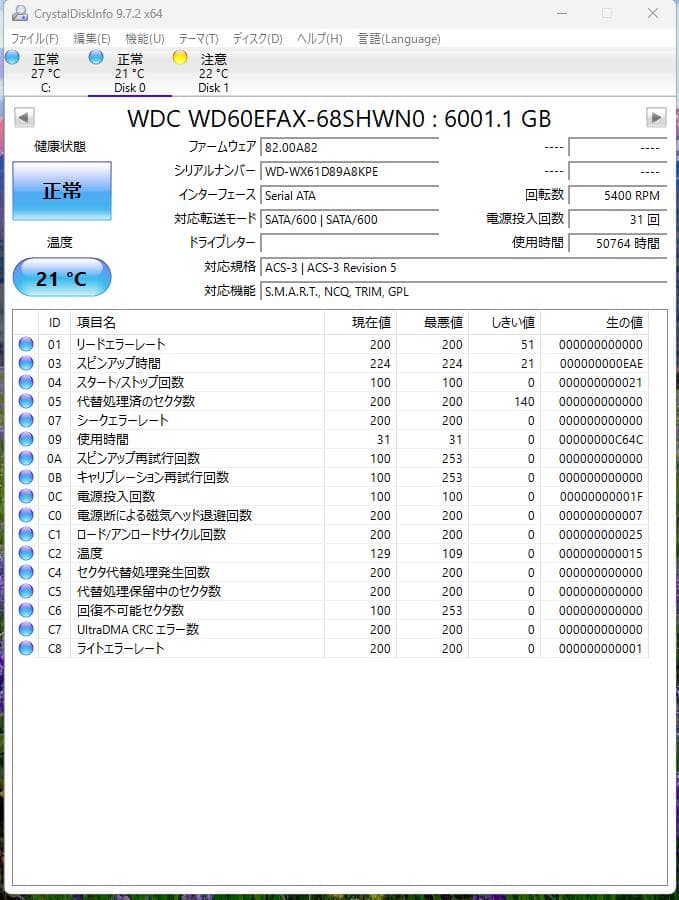
Task: Click status orb for attribute 07 シークエラーレート
Action: coord(26,420)
